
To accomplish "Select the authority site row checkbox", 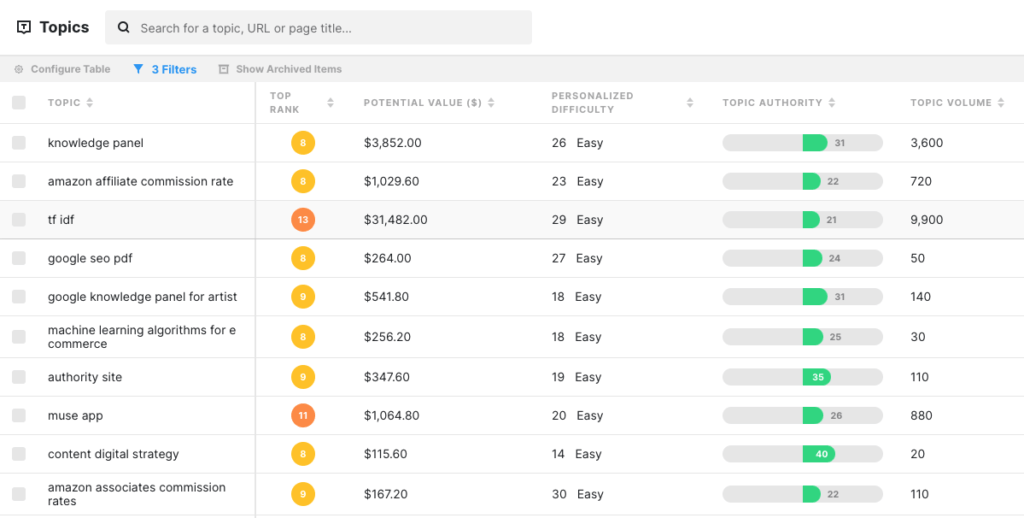I will 19,377.
